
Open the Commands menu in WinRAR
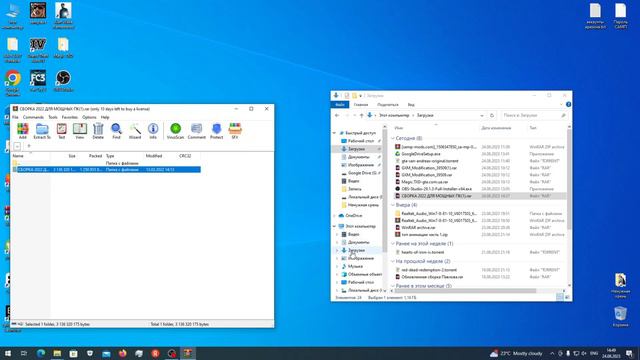coord(33,117)
